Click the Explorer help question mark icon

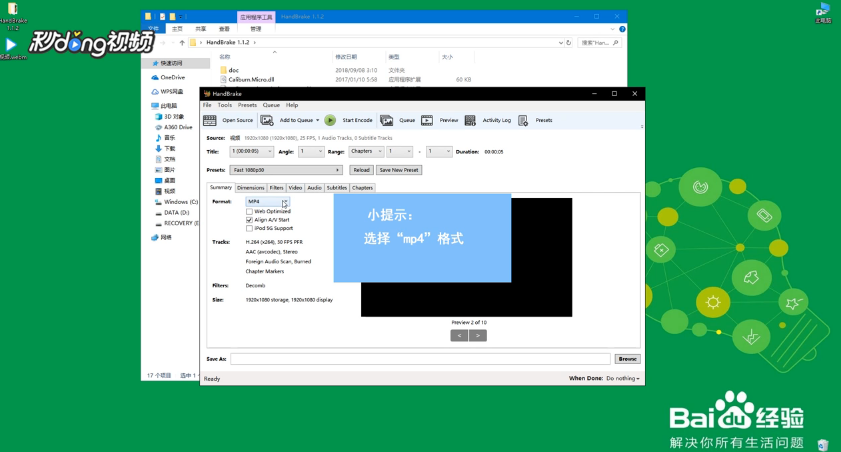(x=622, y=29)
